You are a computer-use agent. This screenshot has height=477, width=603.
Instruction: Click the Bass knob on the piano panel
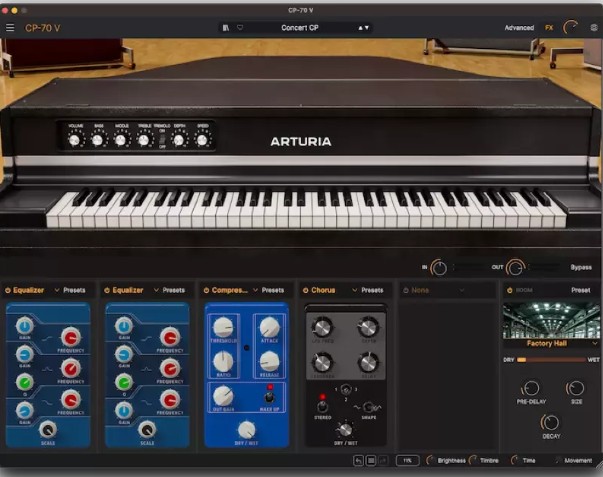(98, 139)
